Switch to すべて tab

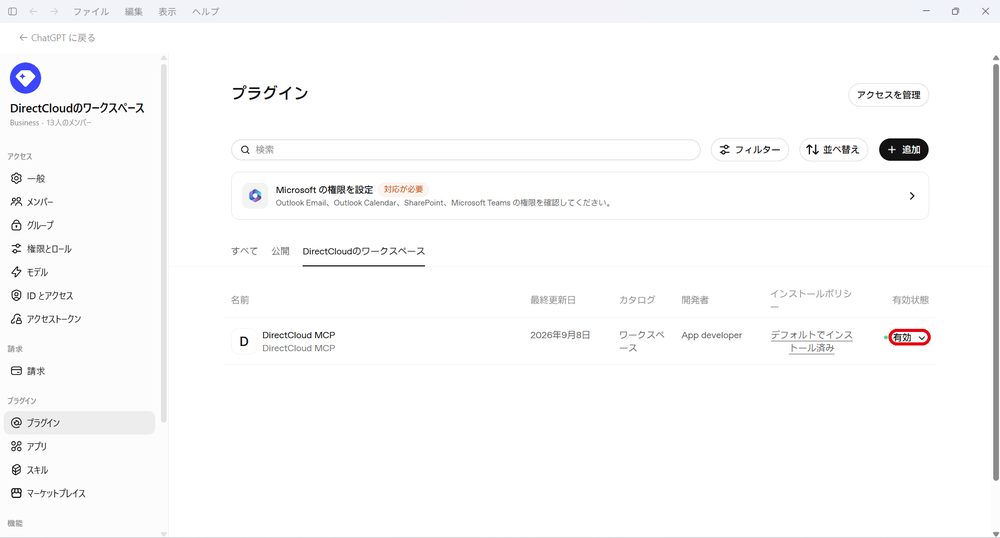(x=244, y=251)
